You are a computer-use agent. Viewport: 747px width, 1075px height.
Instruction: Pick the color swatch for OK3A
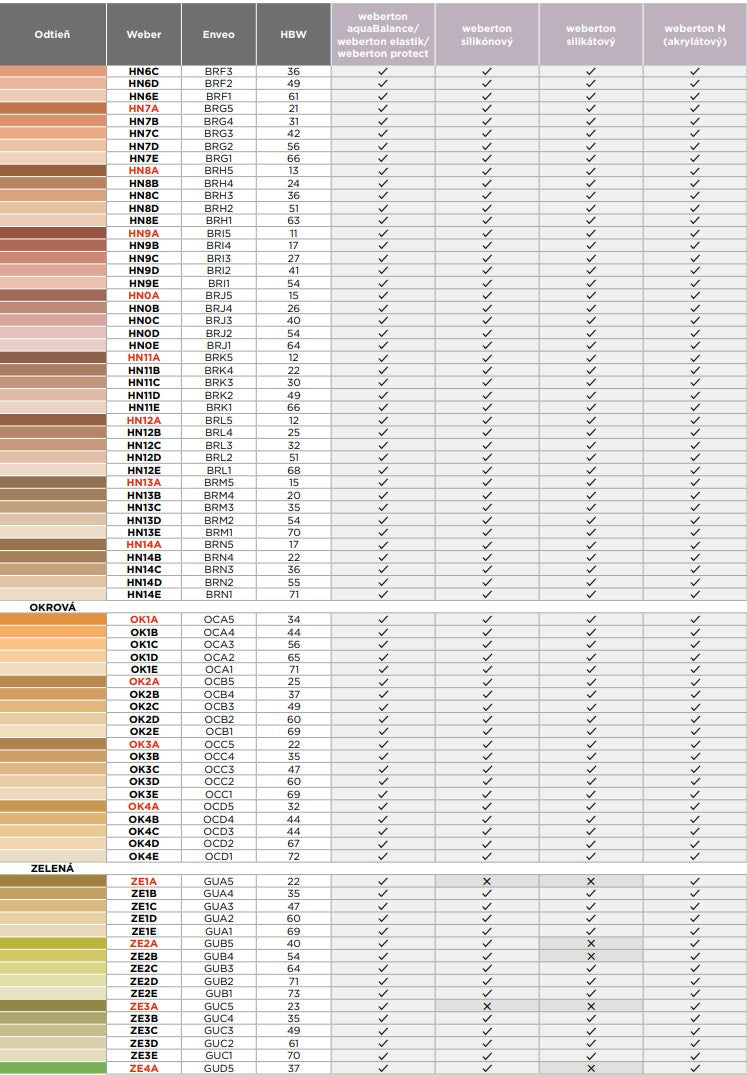(53, 744)
